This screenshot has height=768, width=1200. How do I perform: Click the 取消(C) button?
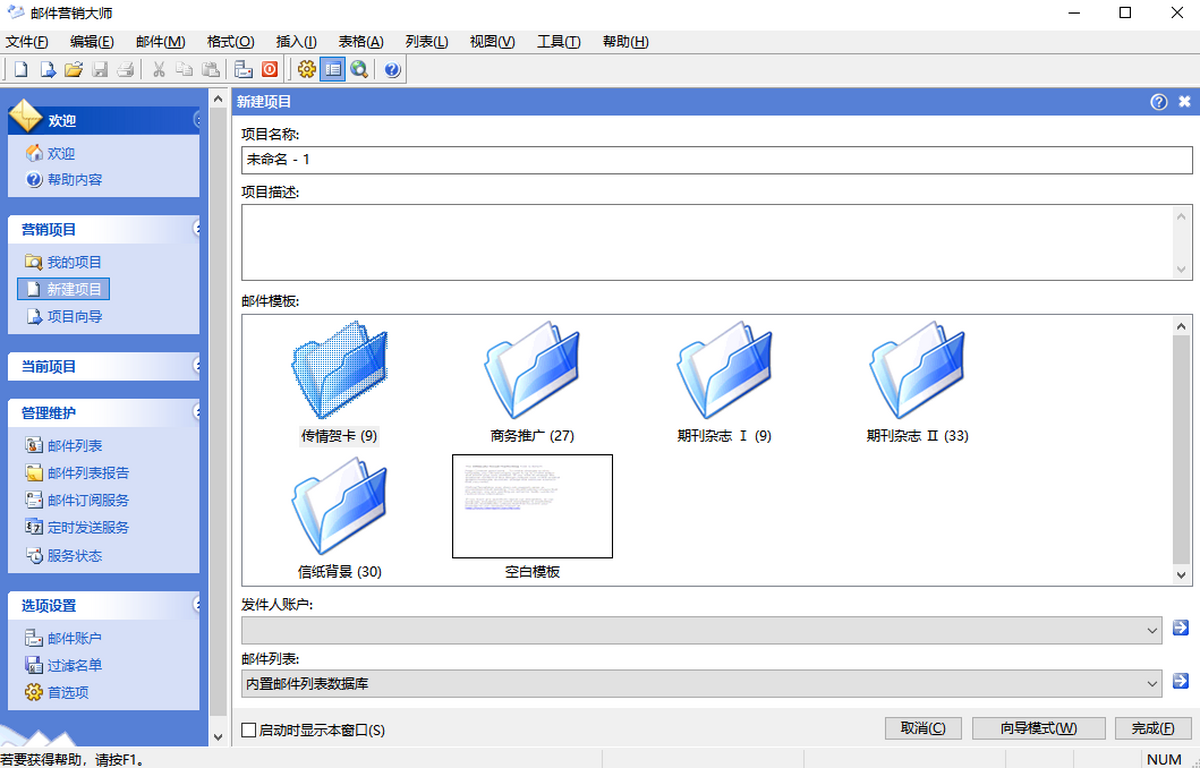pos(923,728)
